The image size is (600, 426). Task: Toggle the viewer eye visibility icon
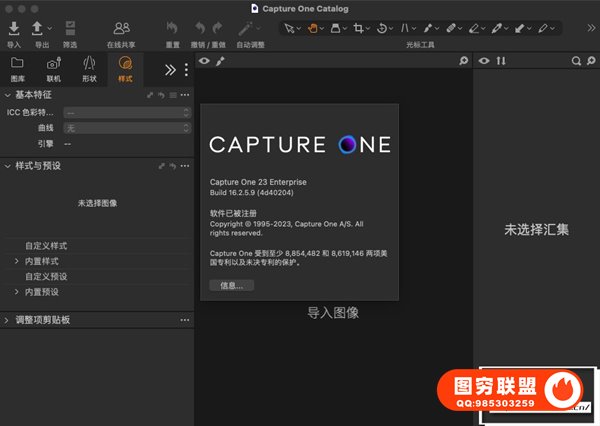coord(204,62)
